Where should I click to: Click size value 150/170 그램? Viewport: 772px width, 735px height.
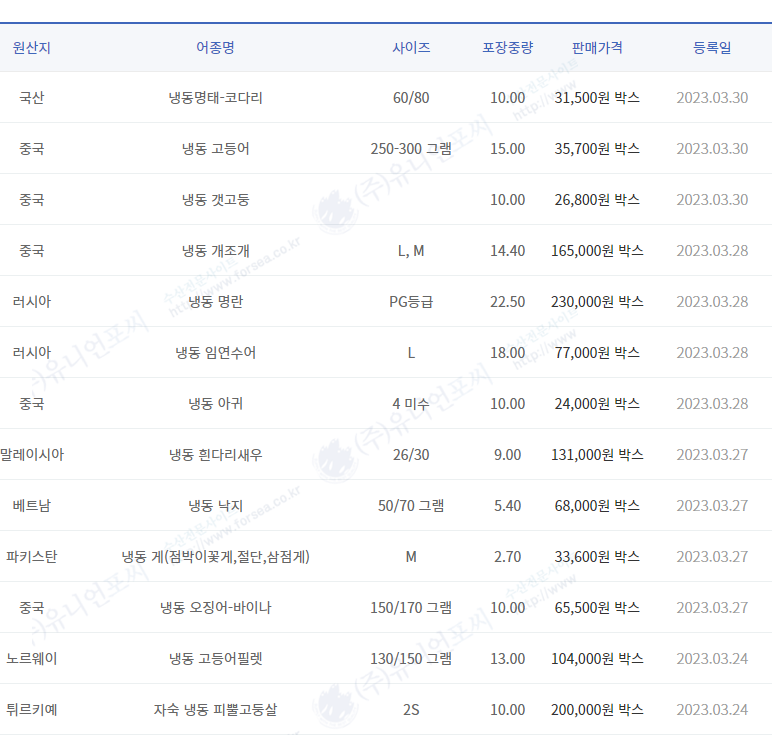pyautogui.click(x=411, y=608)
